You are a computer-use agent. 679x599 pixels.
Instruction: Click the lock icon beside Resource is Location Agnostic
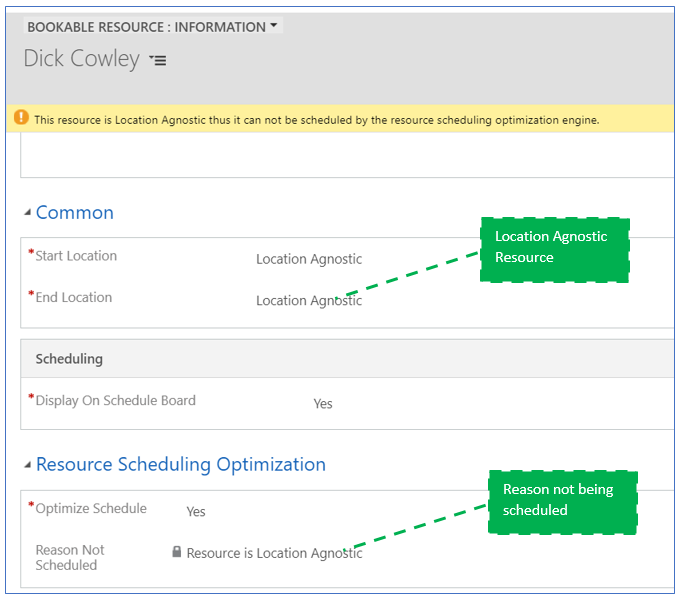pyautogui.click(x=177, y=552)
